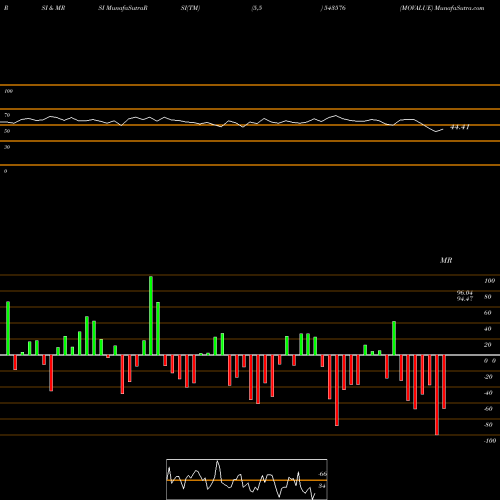This screenshot has width=500, height=500.
Task: Click the SI MunafaSutraR header label
Action: pos(123,8)
